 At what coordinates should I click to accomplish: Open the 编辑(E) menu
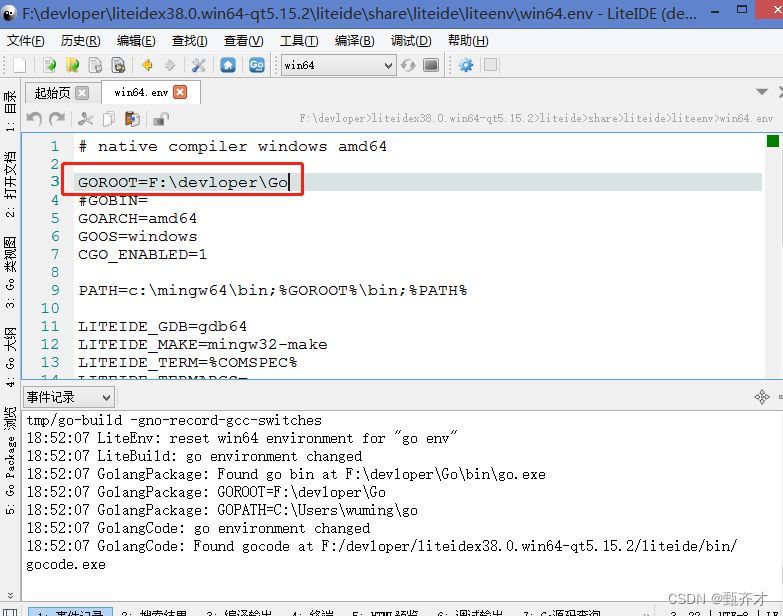point(136,41)
